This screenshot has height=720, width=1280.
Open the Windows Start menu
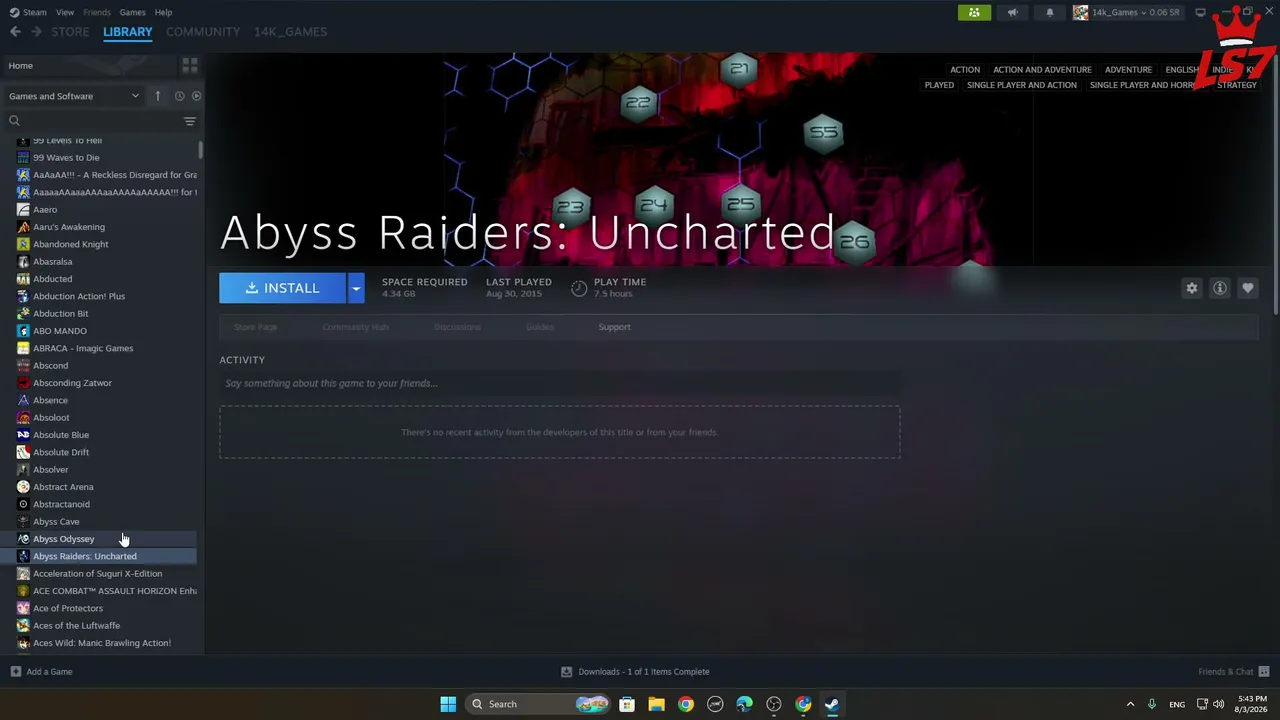[x=448, y=704]
